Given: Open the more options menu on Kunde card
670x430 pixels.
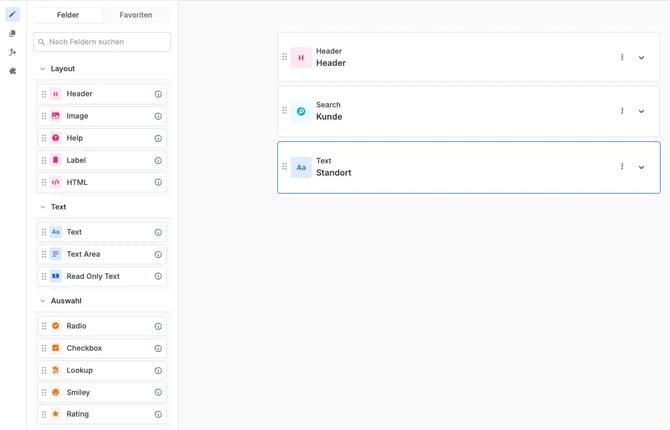Looking at the screenshot, I should 622,111.
